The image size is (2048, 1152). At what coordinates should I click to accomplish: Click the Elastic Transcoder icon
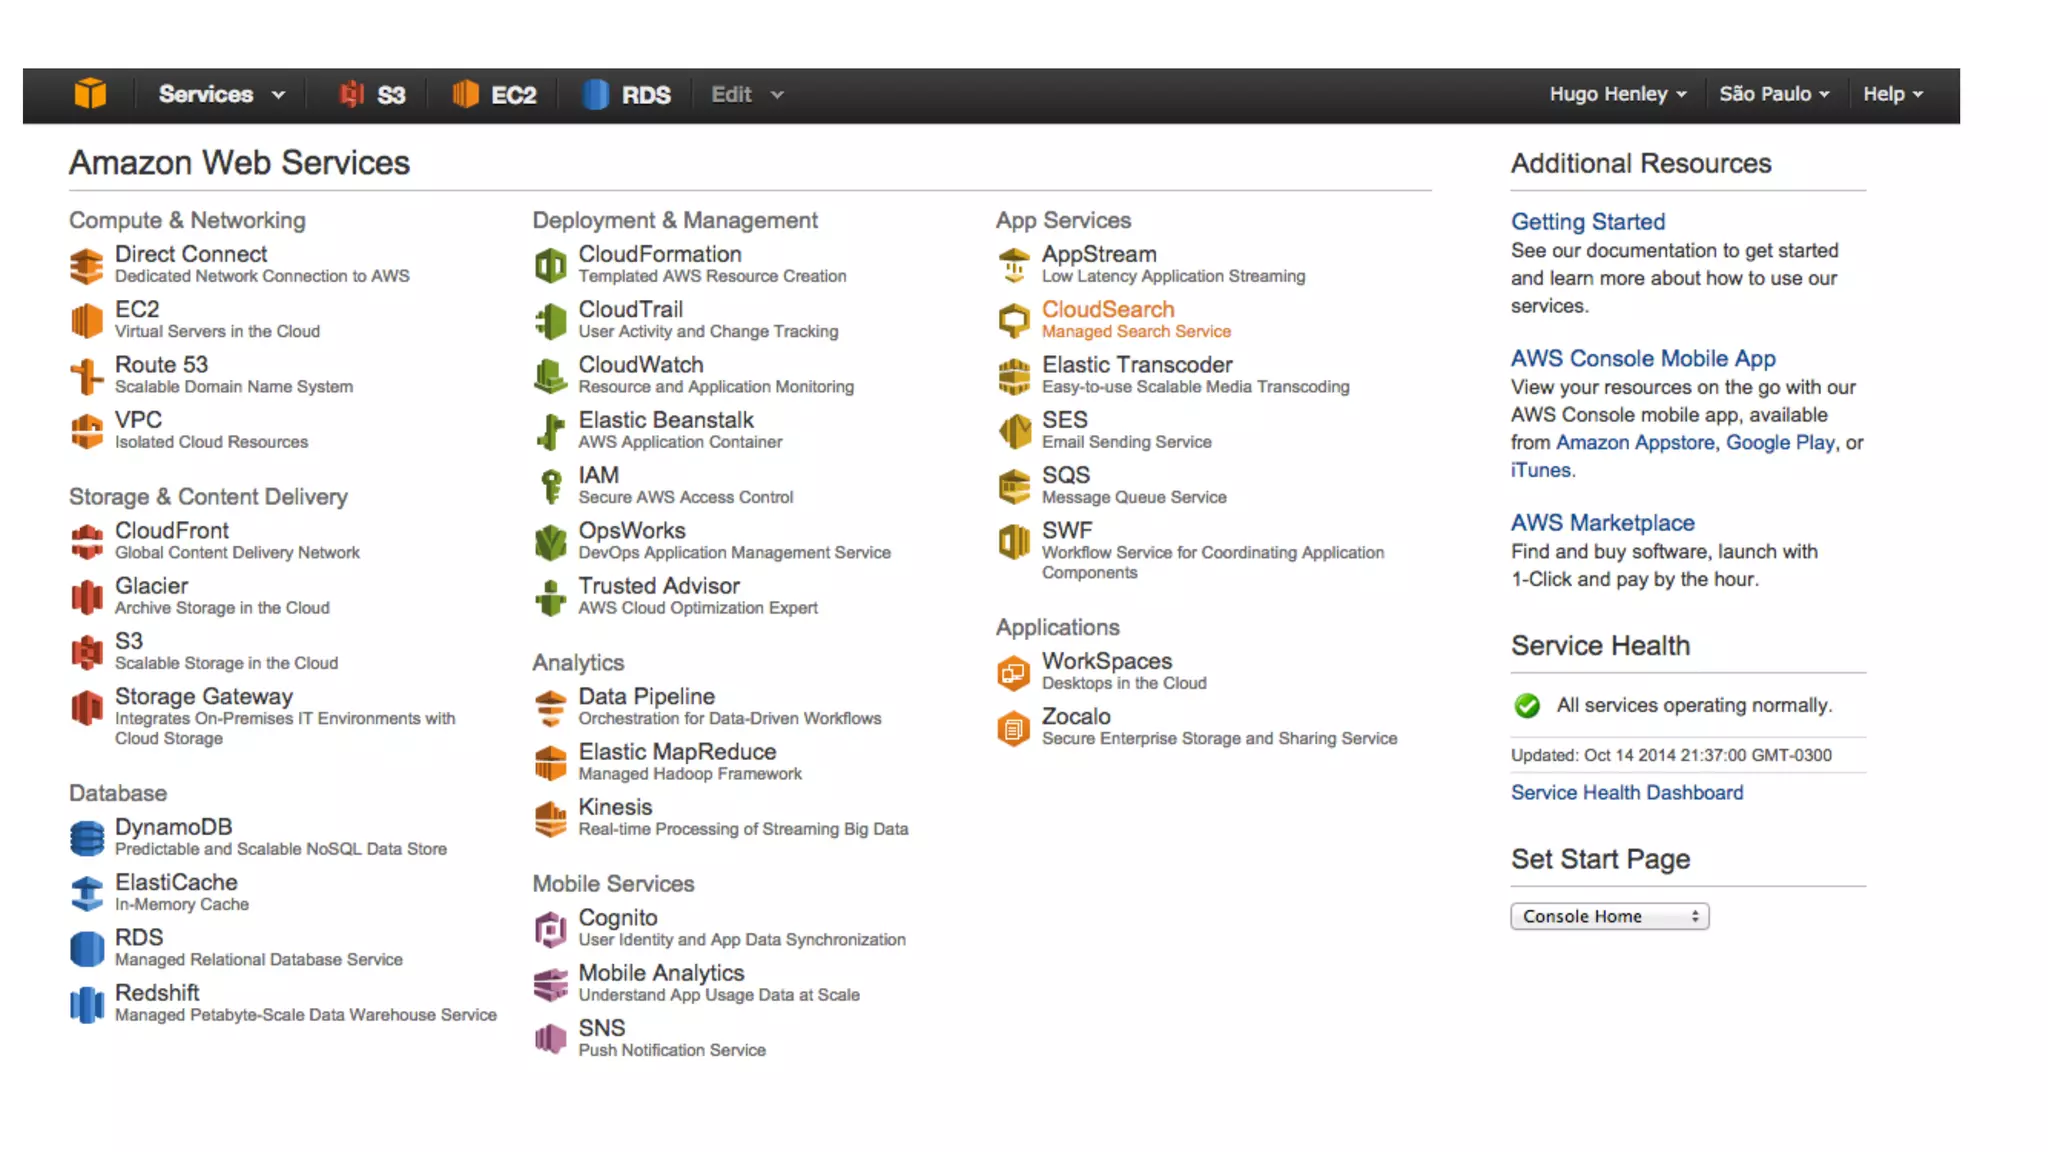1013,376
